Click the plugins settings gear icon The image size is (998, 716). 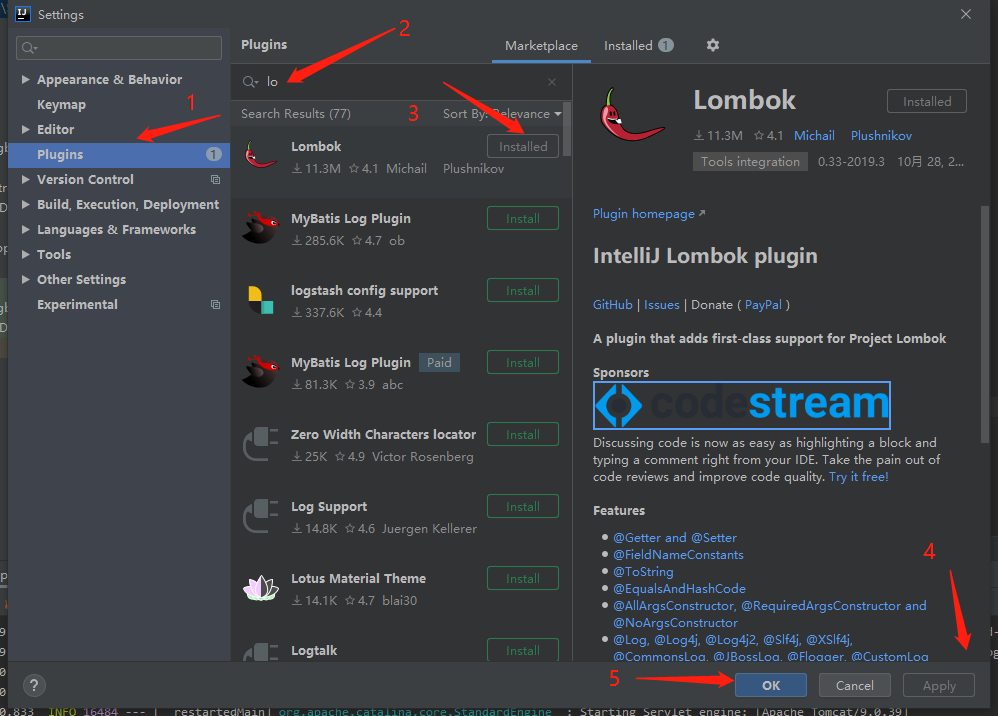tap(712, 45)
